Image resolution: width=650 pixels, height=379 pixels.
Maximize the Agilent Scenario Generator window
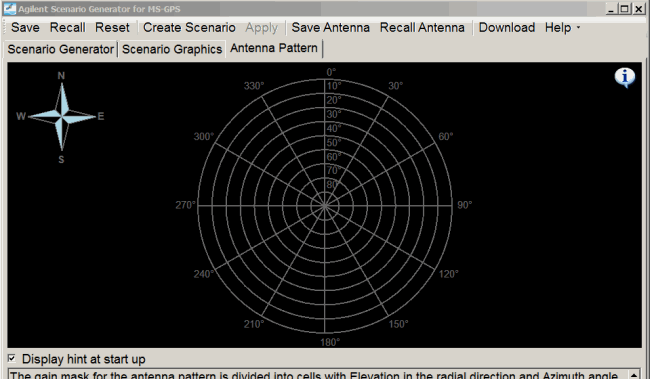[624, 9]
